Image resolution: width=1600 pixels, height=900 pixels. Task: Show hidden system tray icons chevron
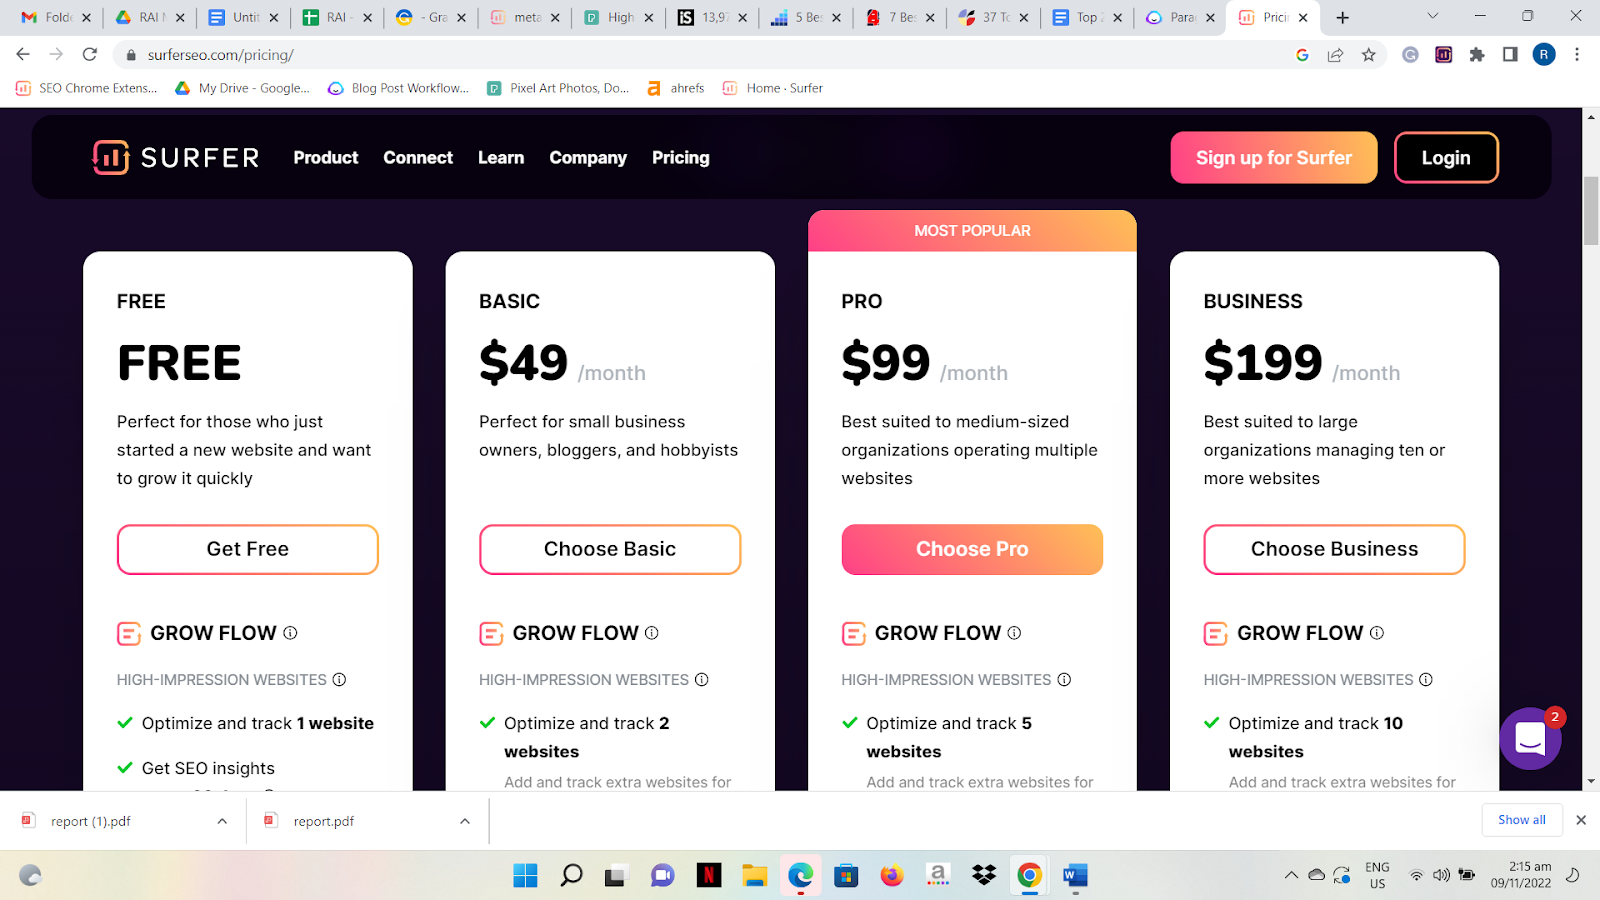click(1291, 875)
